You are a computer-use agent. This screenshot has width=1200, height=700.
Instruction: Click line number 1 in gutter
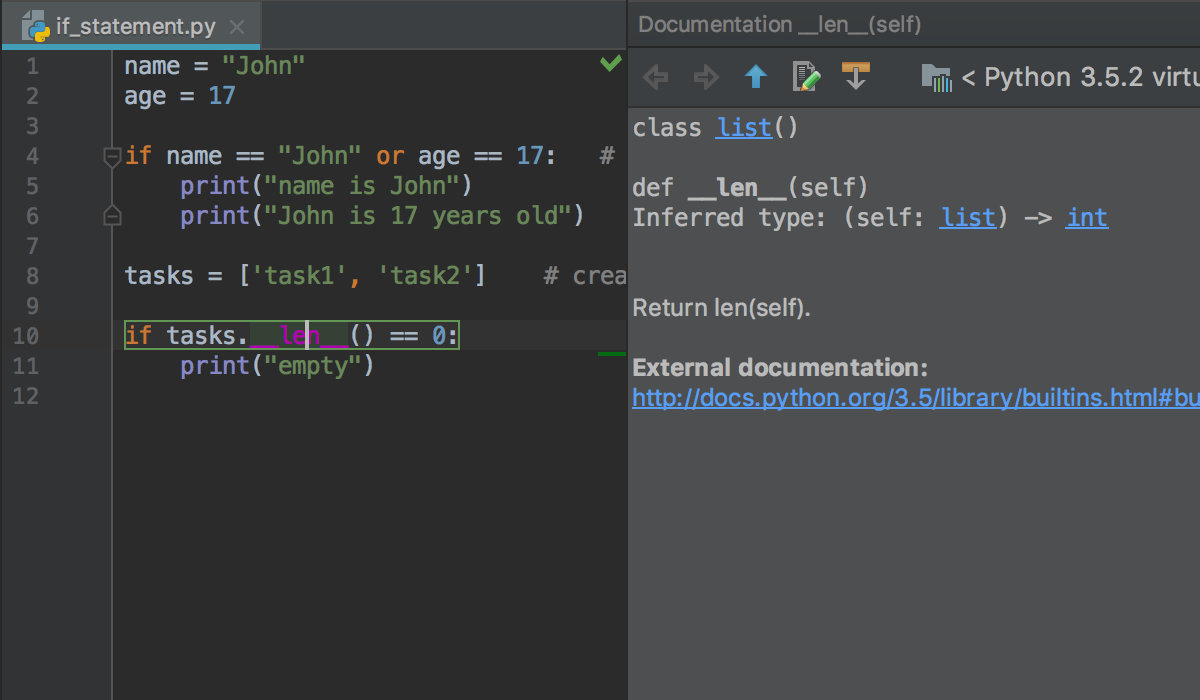(x=32, y=66)
